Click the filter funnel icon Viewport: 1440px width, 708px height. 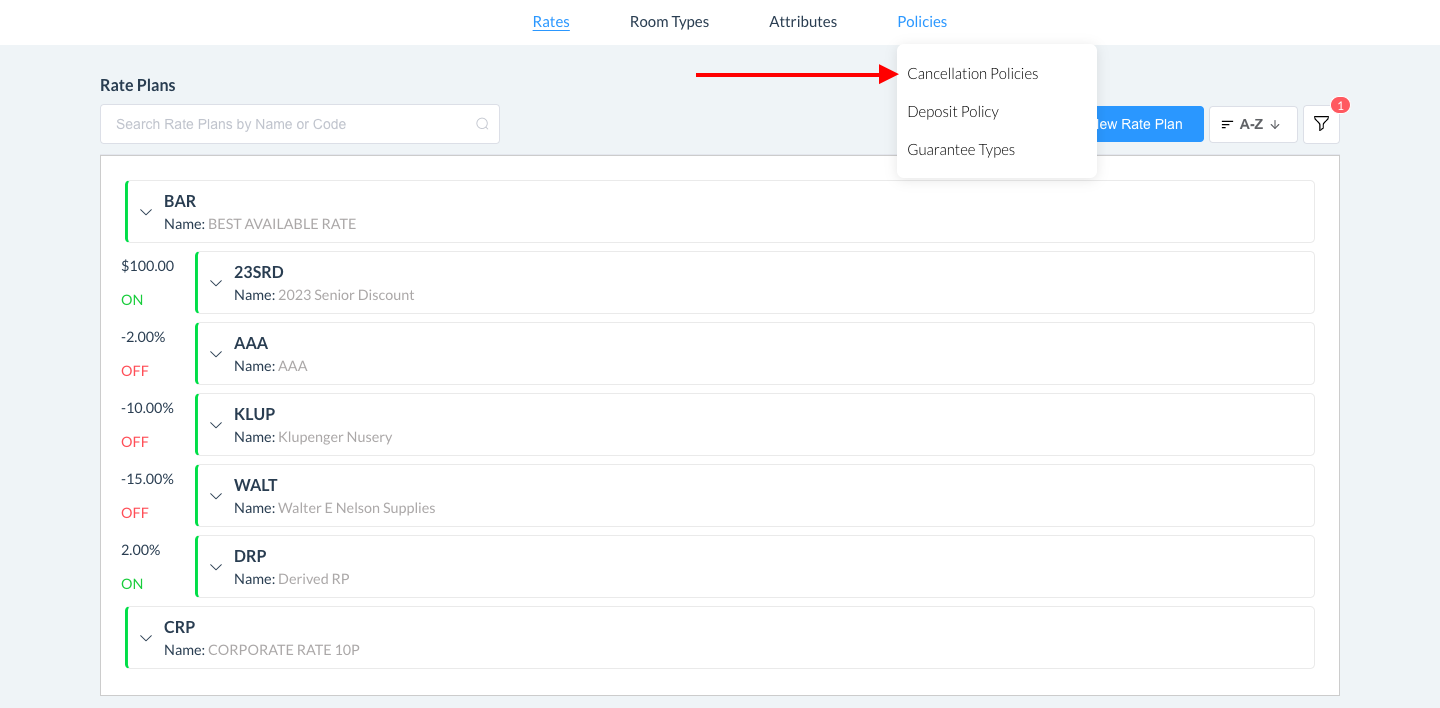tap(1321, 125)
